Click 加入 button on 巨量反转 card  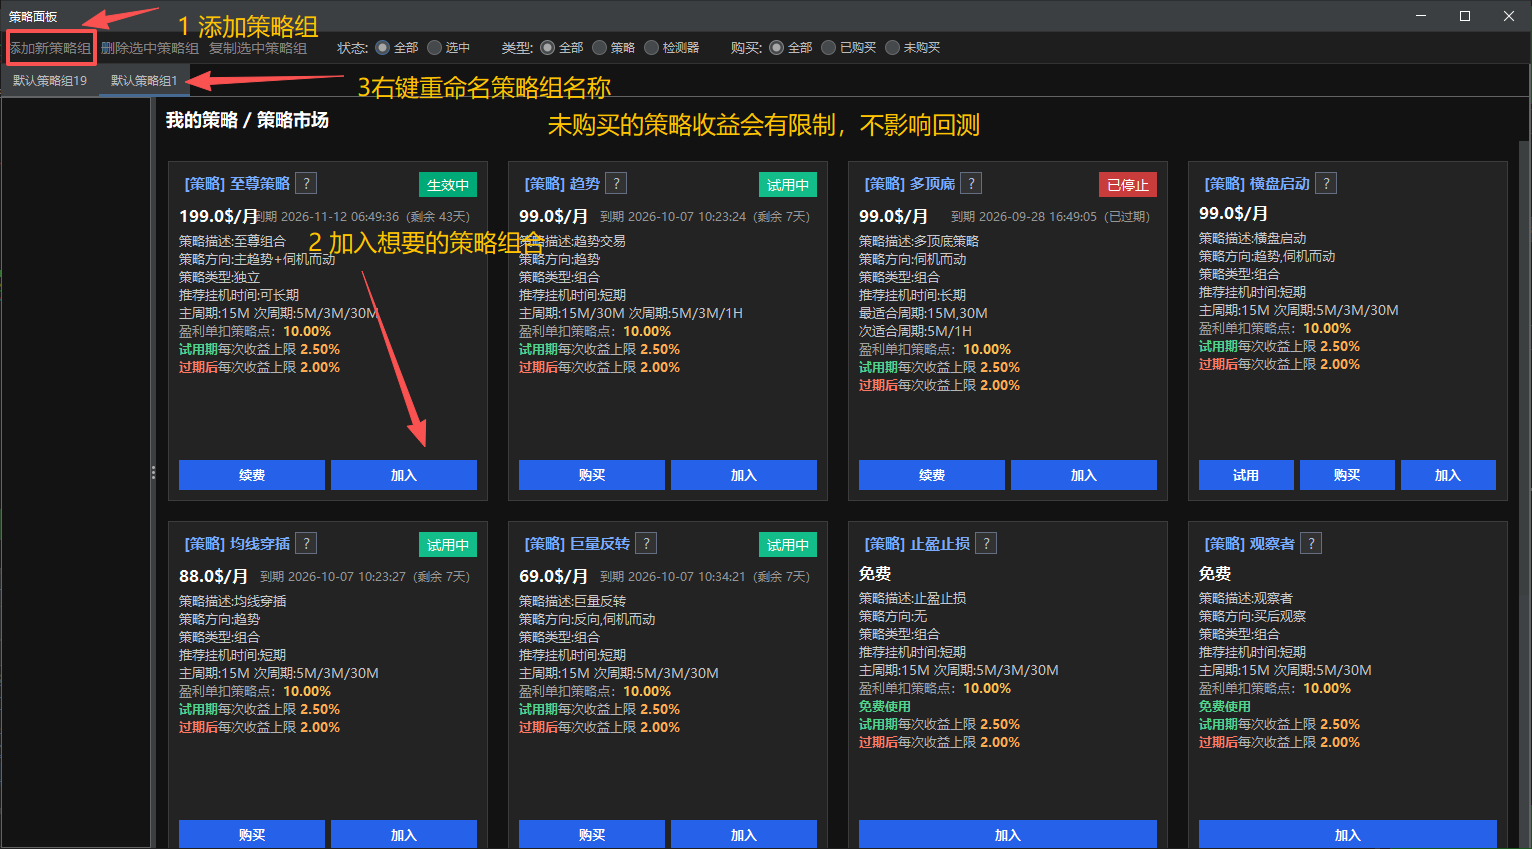744,834
